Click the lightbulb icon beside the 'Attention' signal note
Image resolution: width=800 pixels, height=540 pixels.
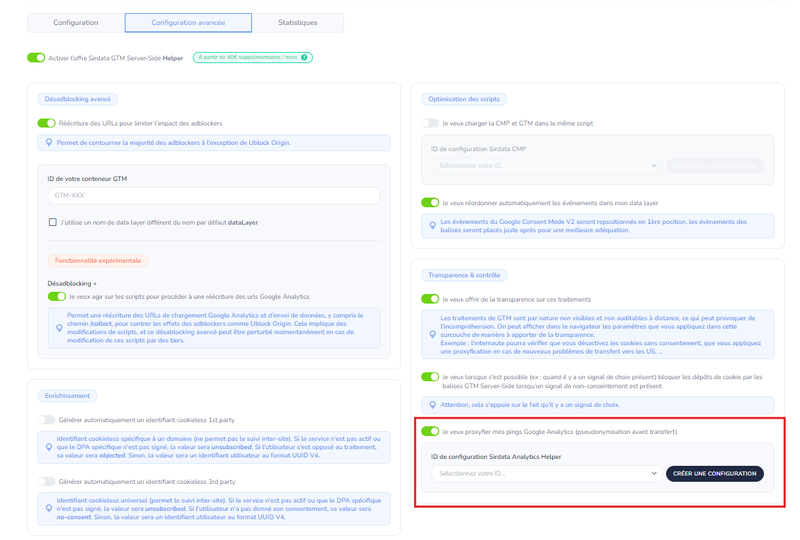pyautogui.click(x=433, y=404)
